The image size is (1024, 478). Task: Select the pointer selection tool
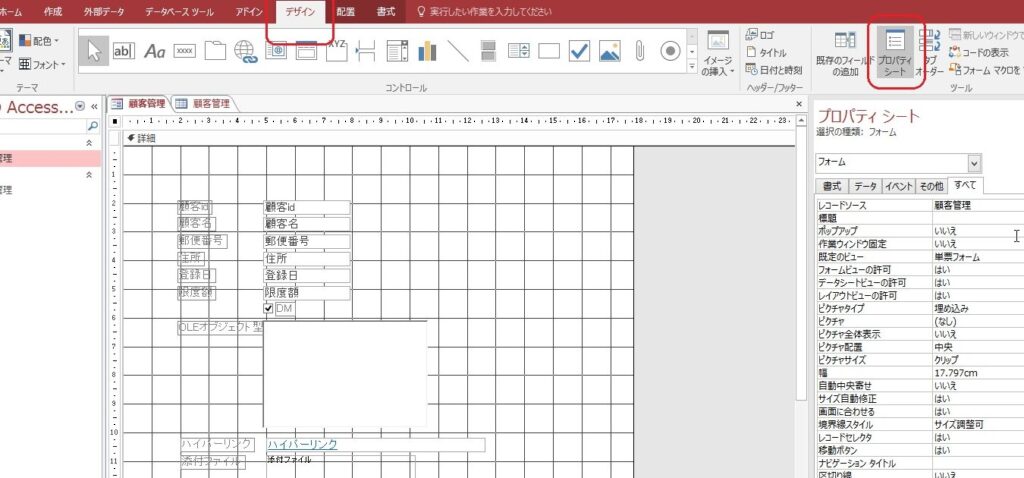tap(93, 50)
